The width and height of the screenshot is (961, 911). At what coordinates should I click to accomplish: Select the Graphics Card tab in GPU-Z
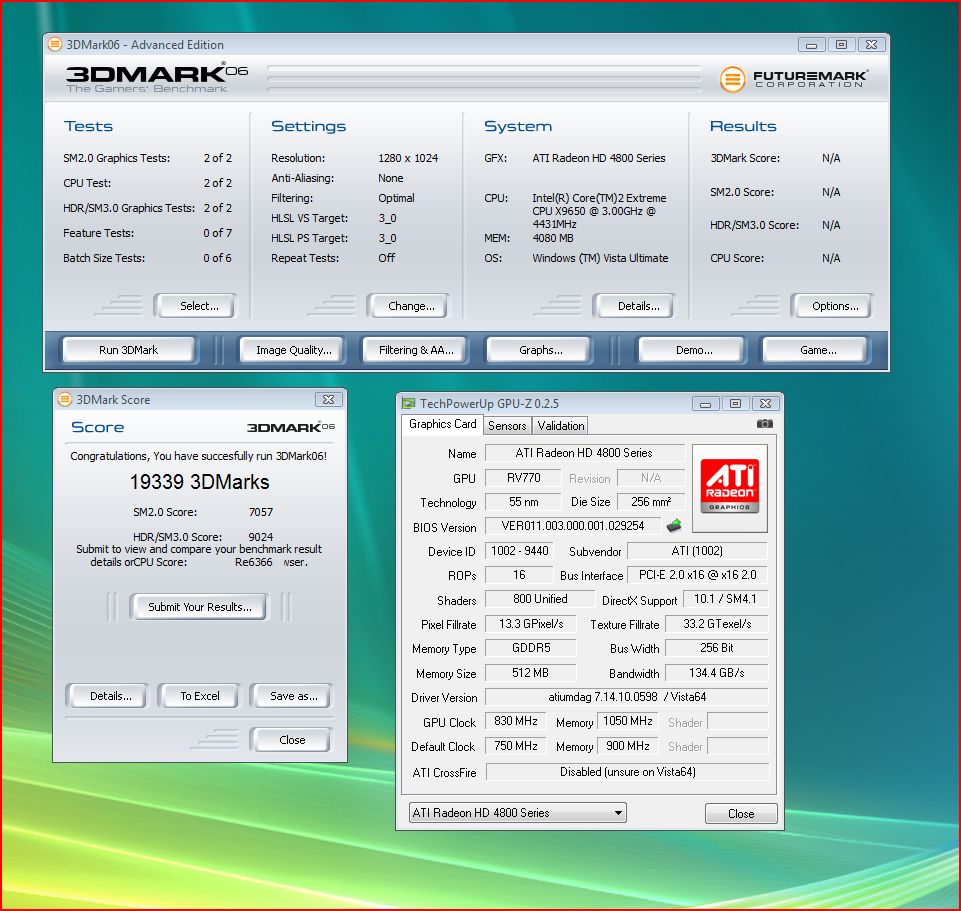pyautogui.click(x=443, y=424)
